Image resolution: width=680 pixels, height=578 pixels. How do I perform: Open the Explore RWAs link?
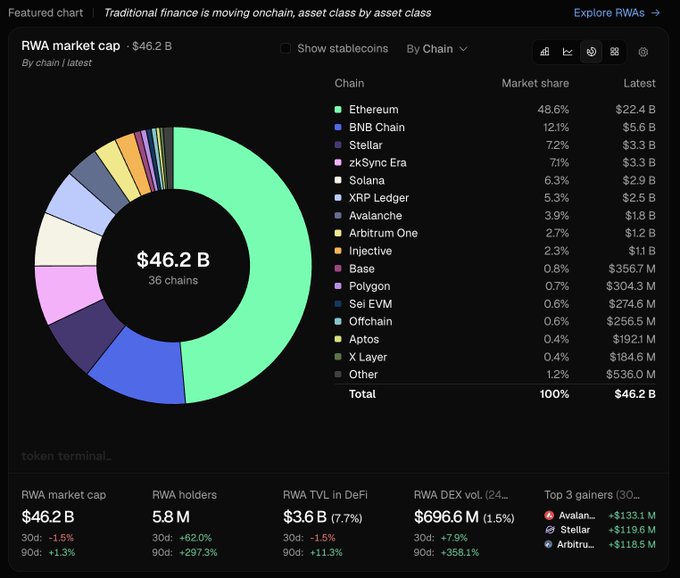(x=617, y=13)
